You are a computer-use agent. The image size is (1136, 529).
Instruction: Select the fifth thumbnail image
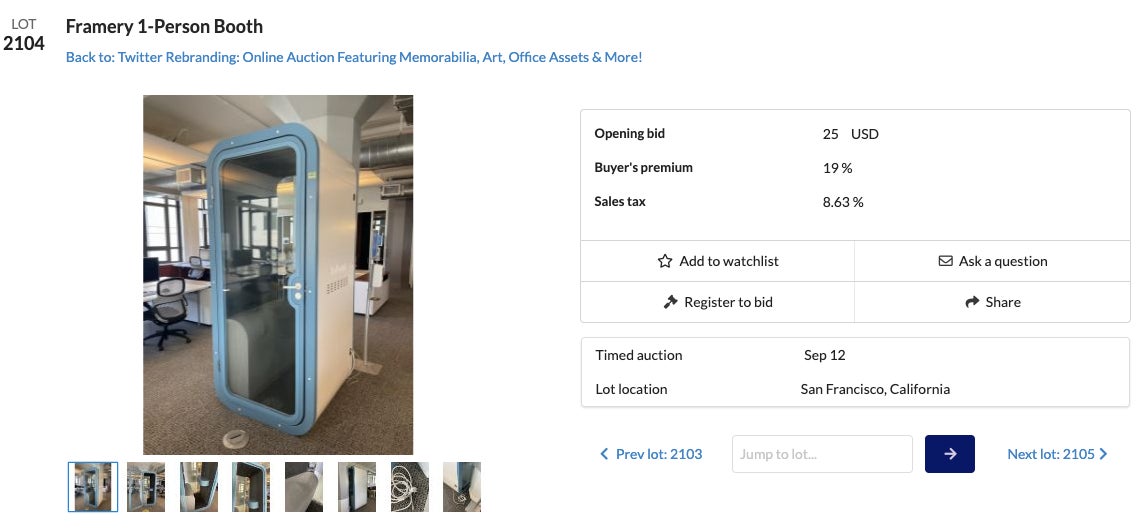click(304, 487)
